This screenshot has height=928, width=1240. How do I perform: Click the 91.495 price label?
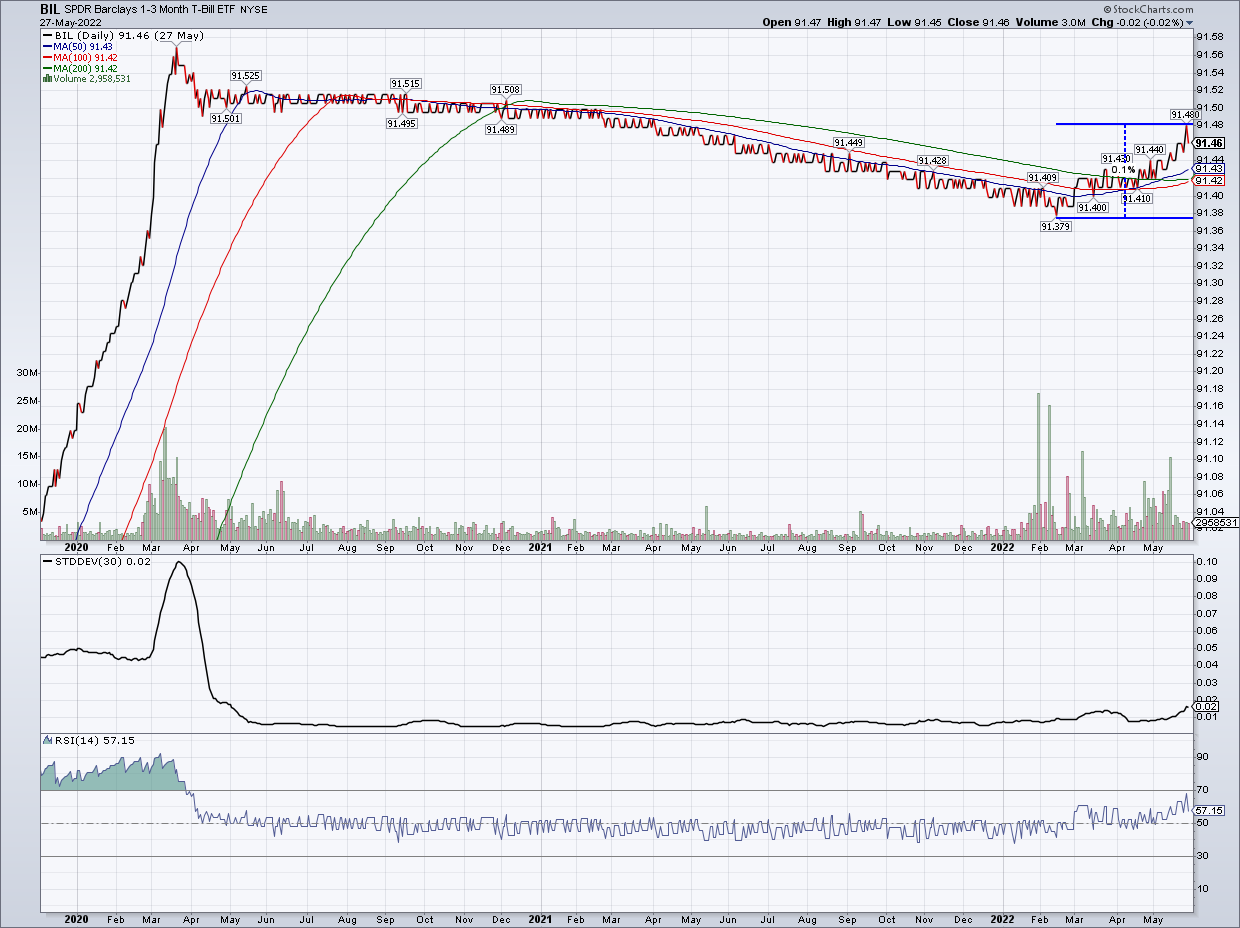[x=402, y=122]
